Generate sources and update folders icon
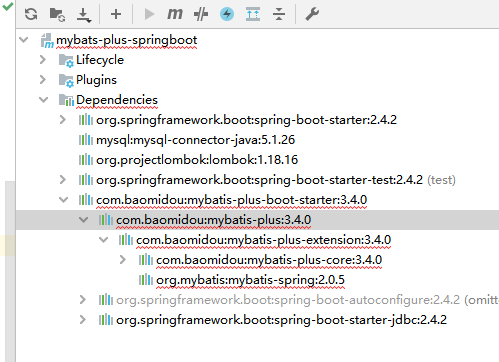Image resolution: width=499 pixels, height=362 pixels. (x=57, y=14)
